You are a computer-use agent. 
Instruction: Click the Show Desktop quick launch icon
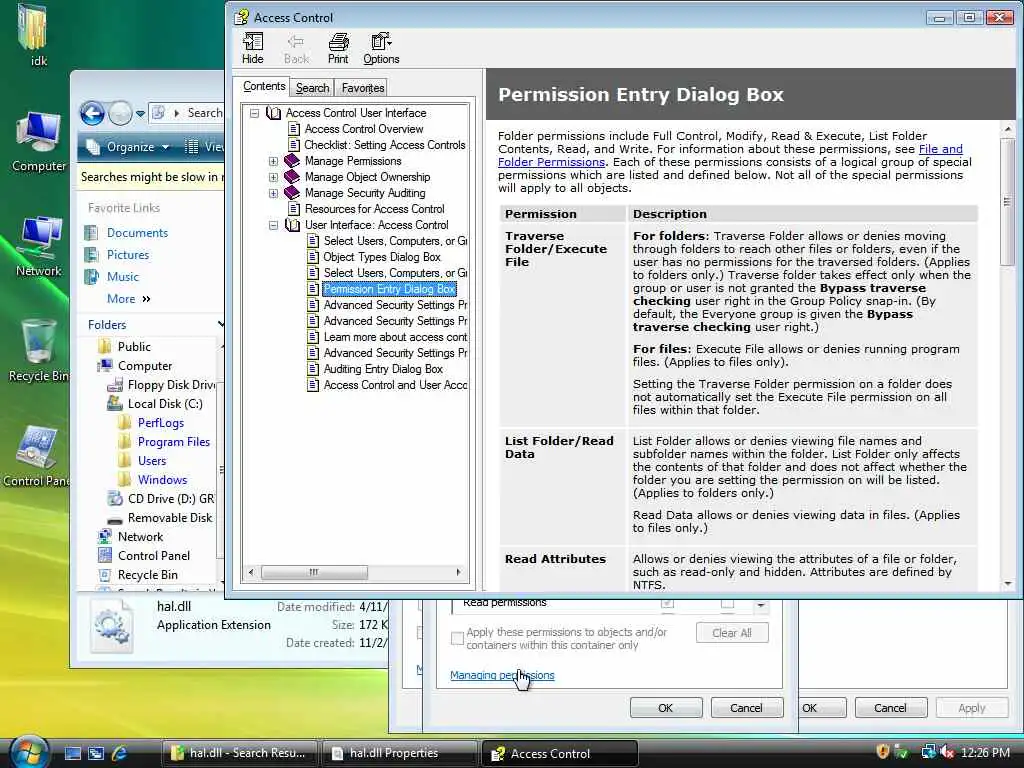pyautogui.click(x=72, y=753)
